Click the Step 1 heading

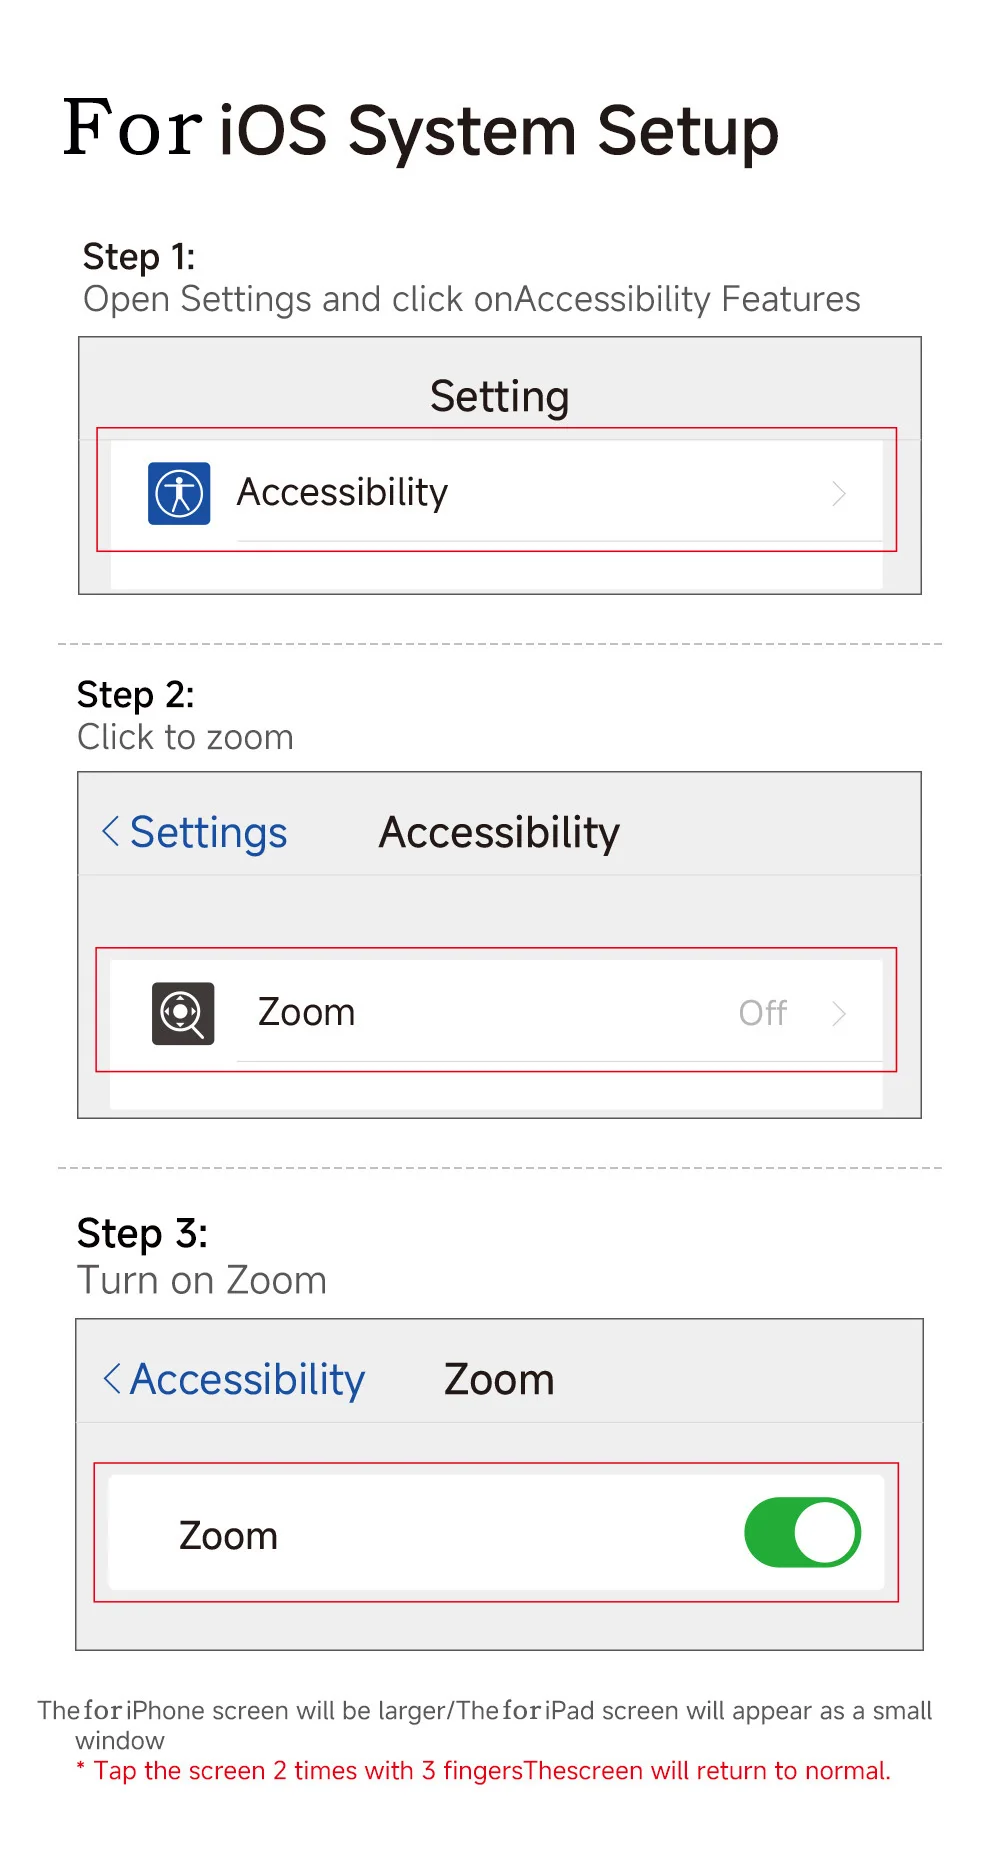138,257
